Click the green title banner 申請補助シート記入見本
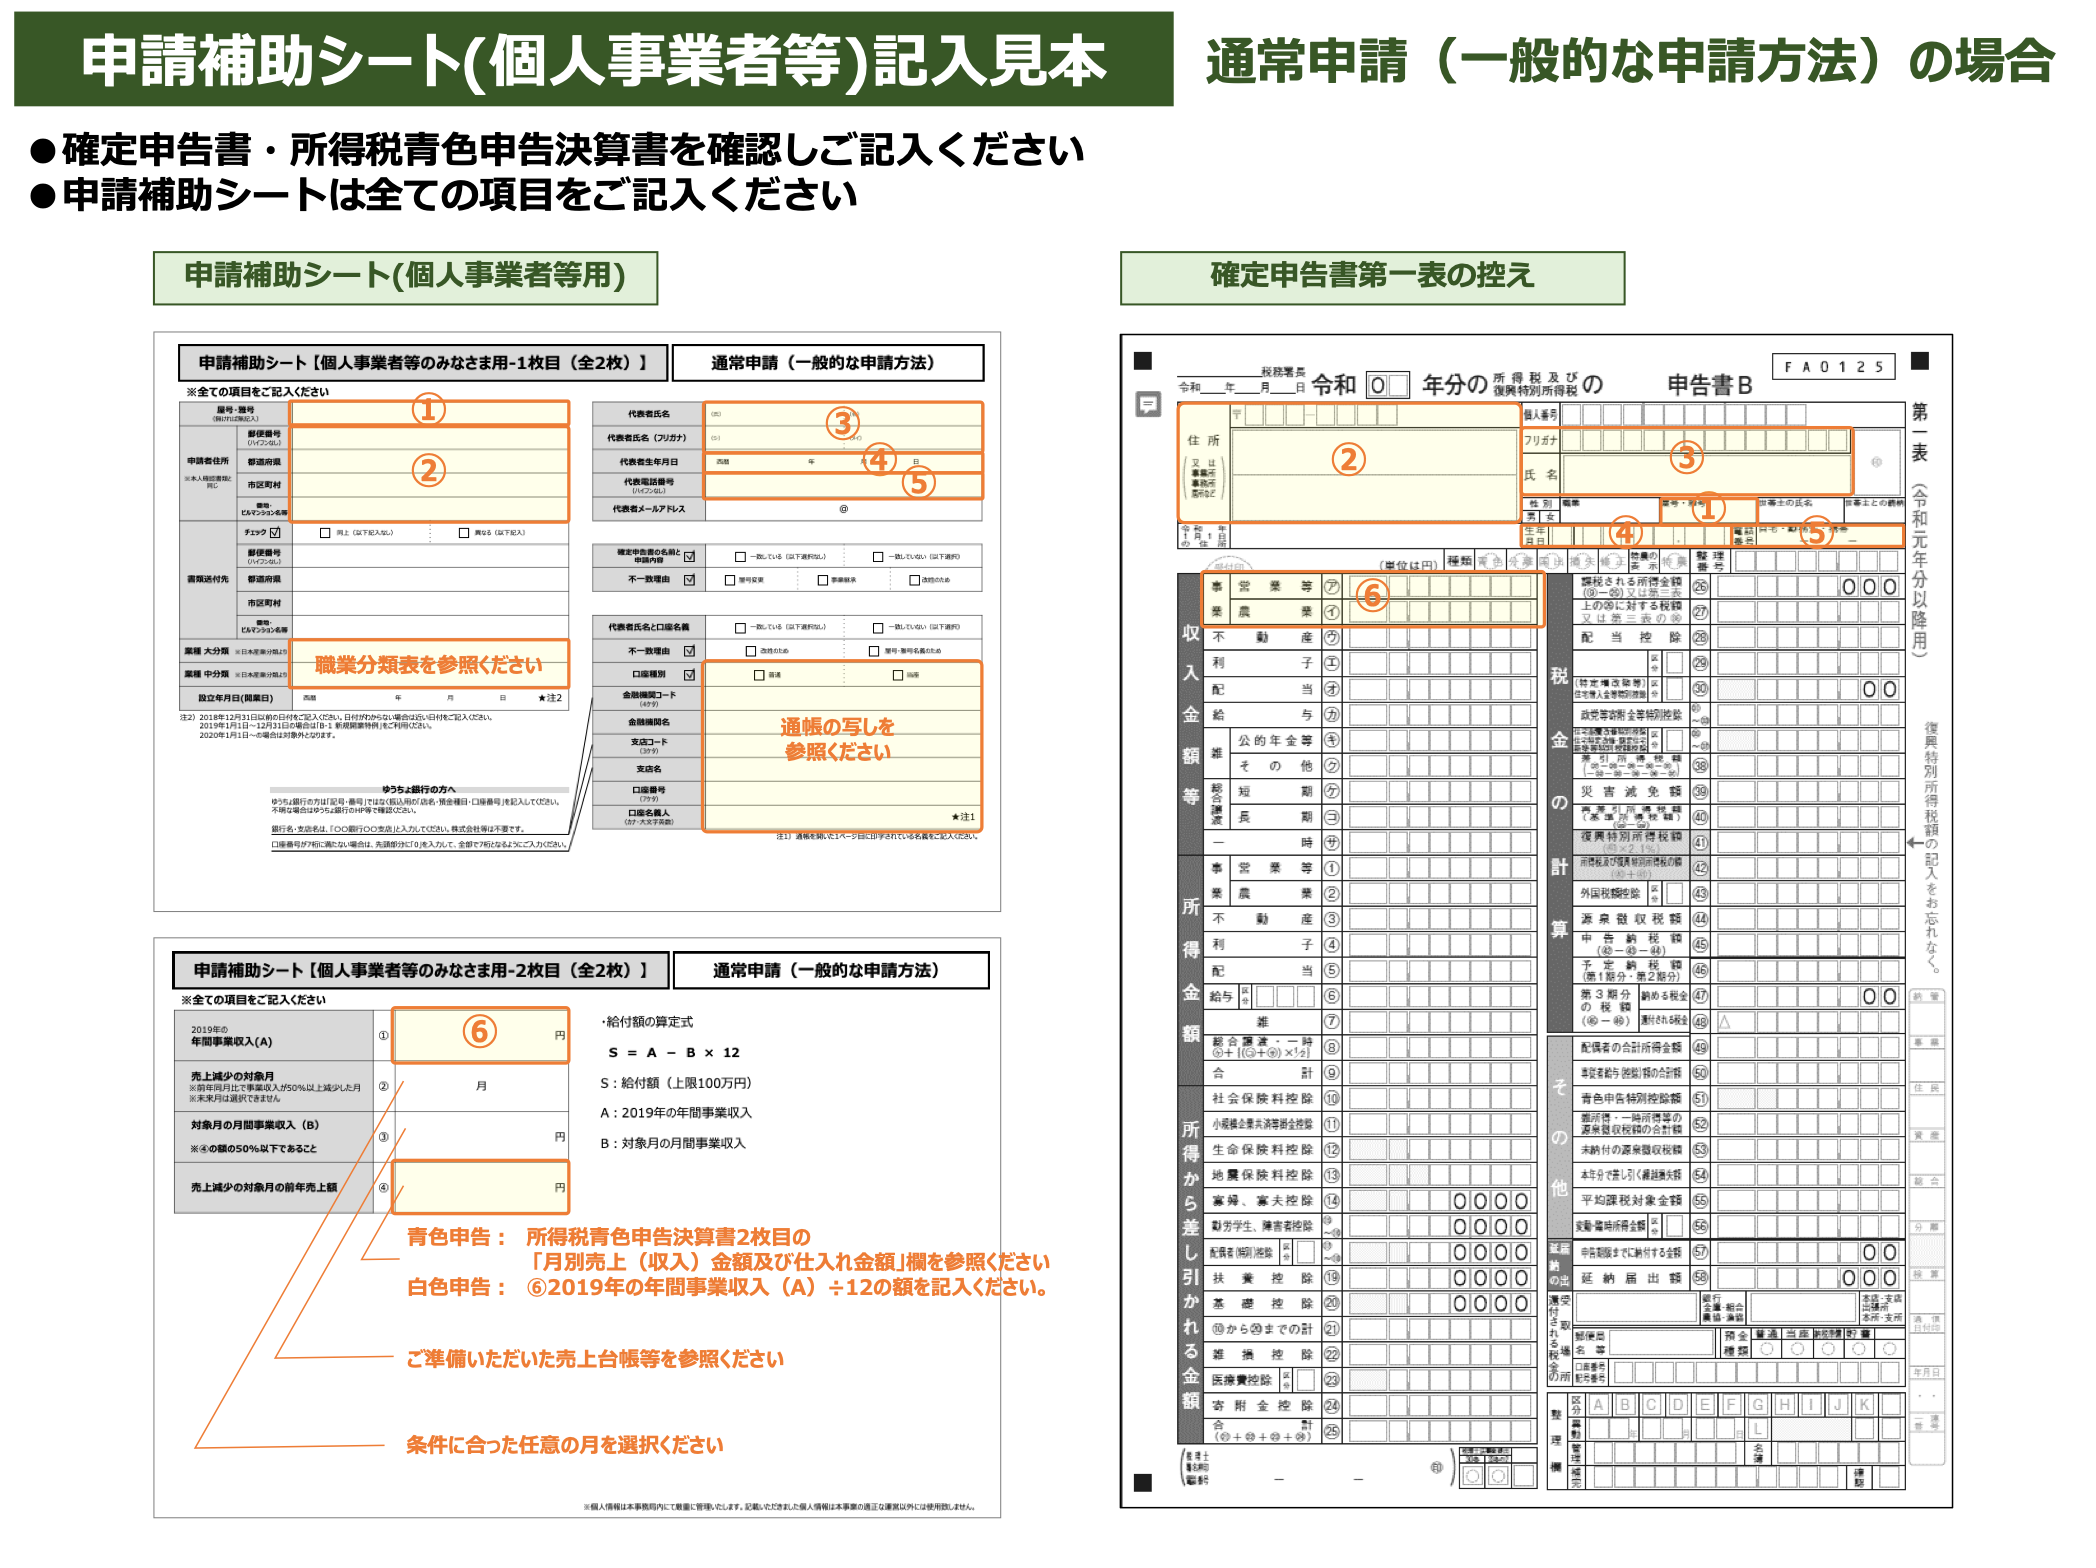Image resolution: width=2096 pixels, height=1568 pixels. click(594, 59)
